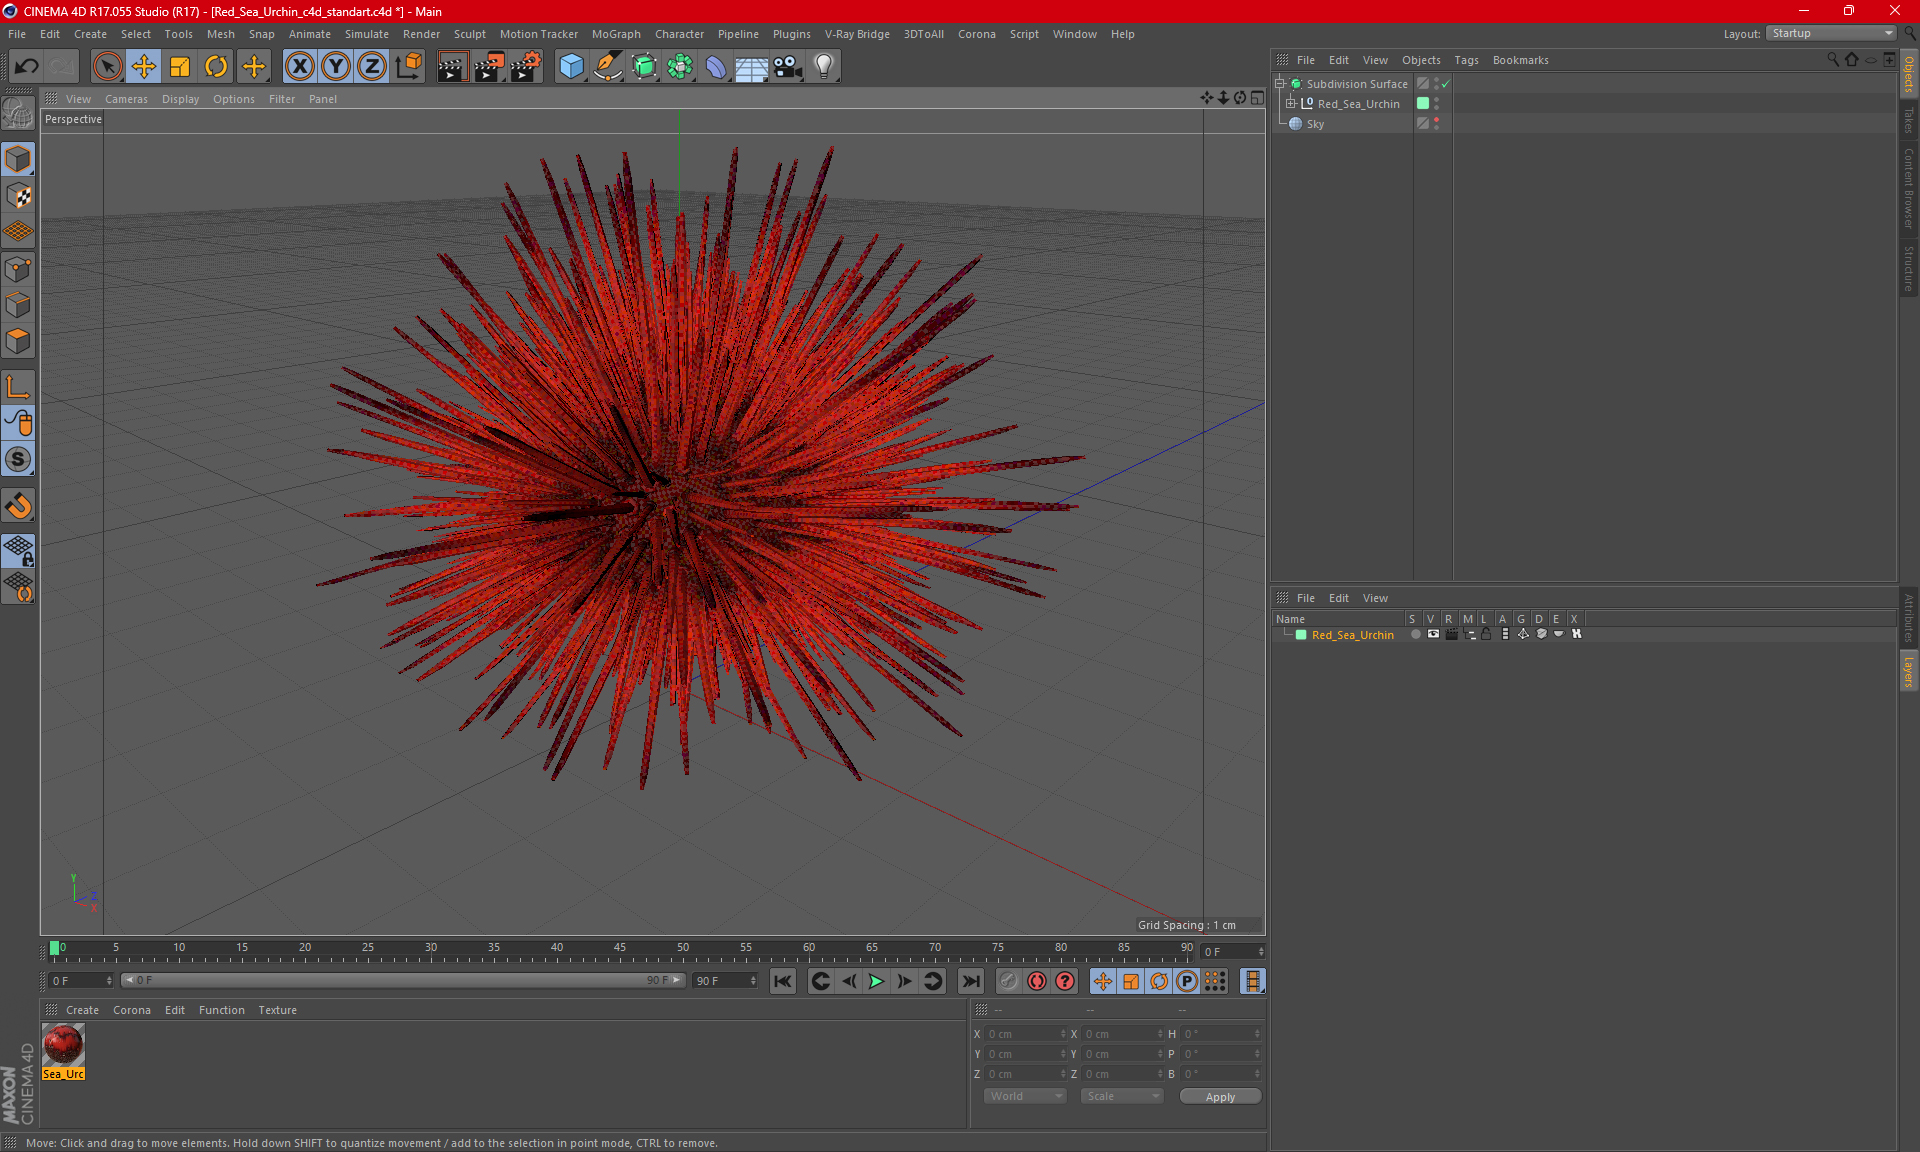Viewport: 1920px width, 1152px height.
Task: Activate the Scale tool
Action: 180,67
